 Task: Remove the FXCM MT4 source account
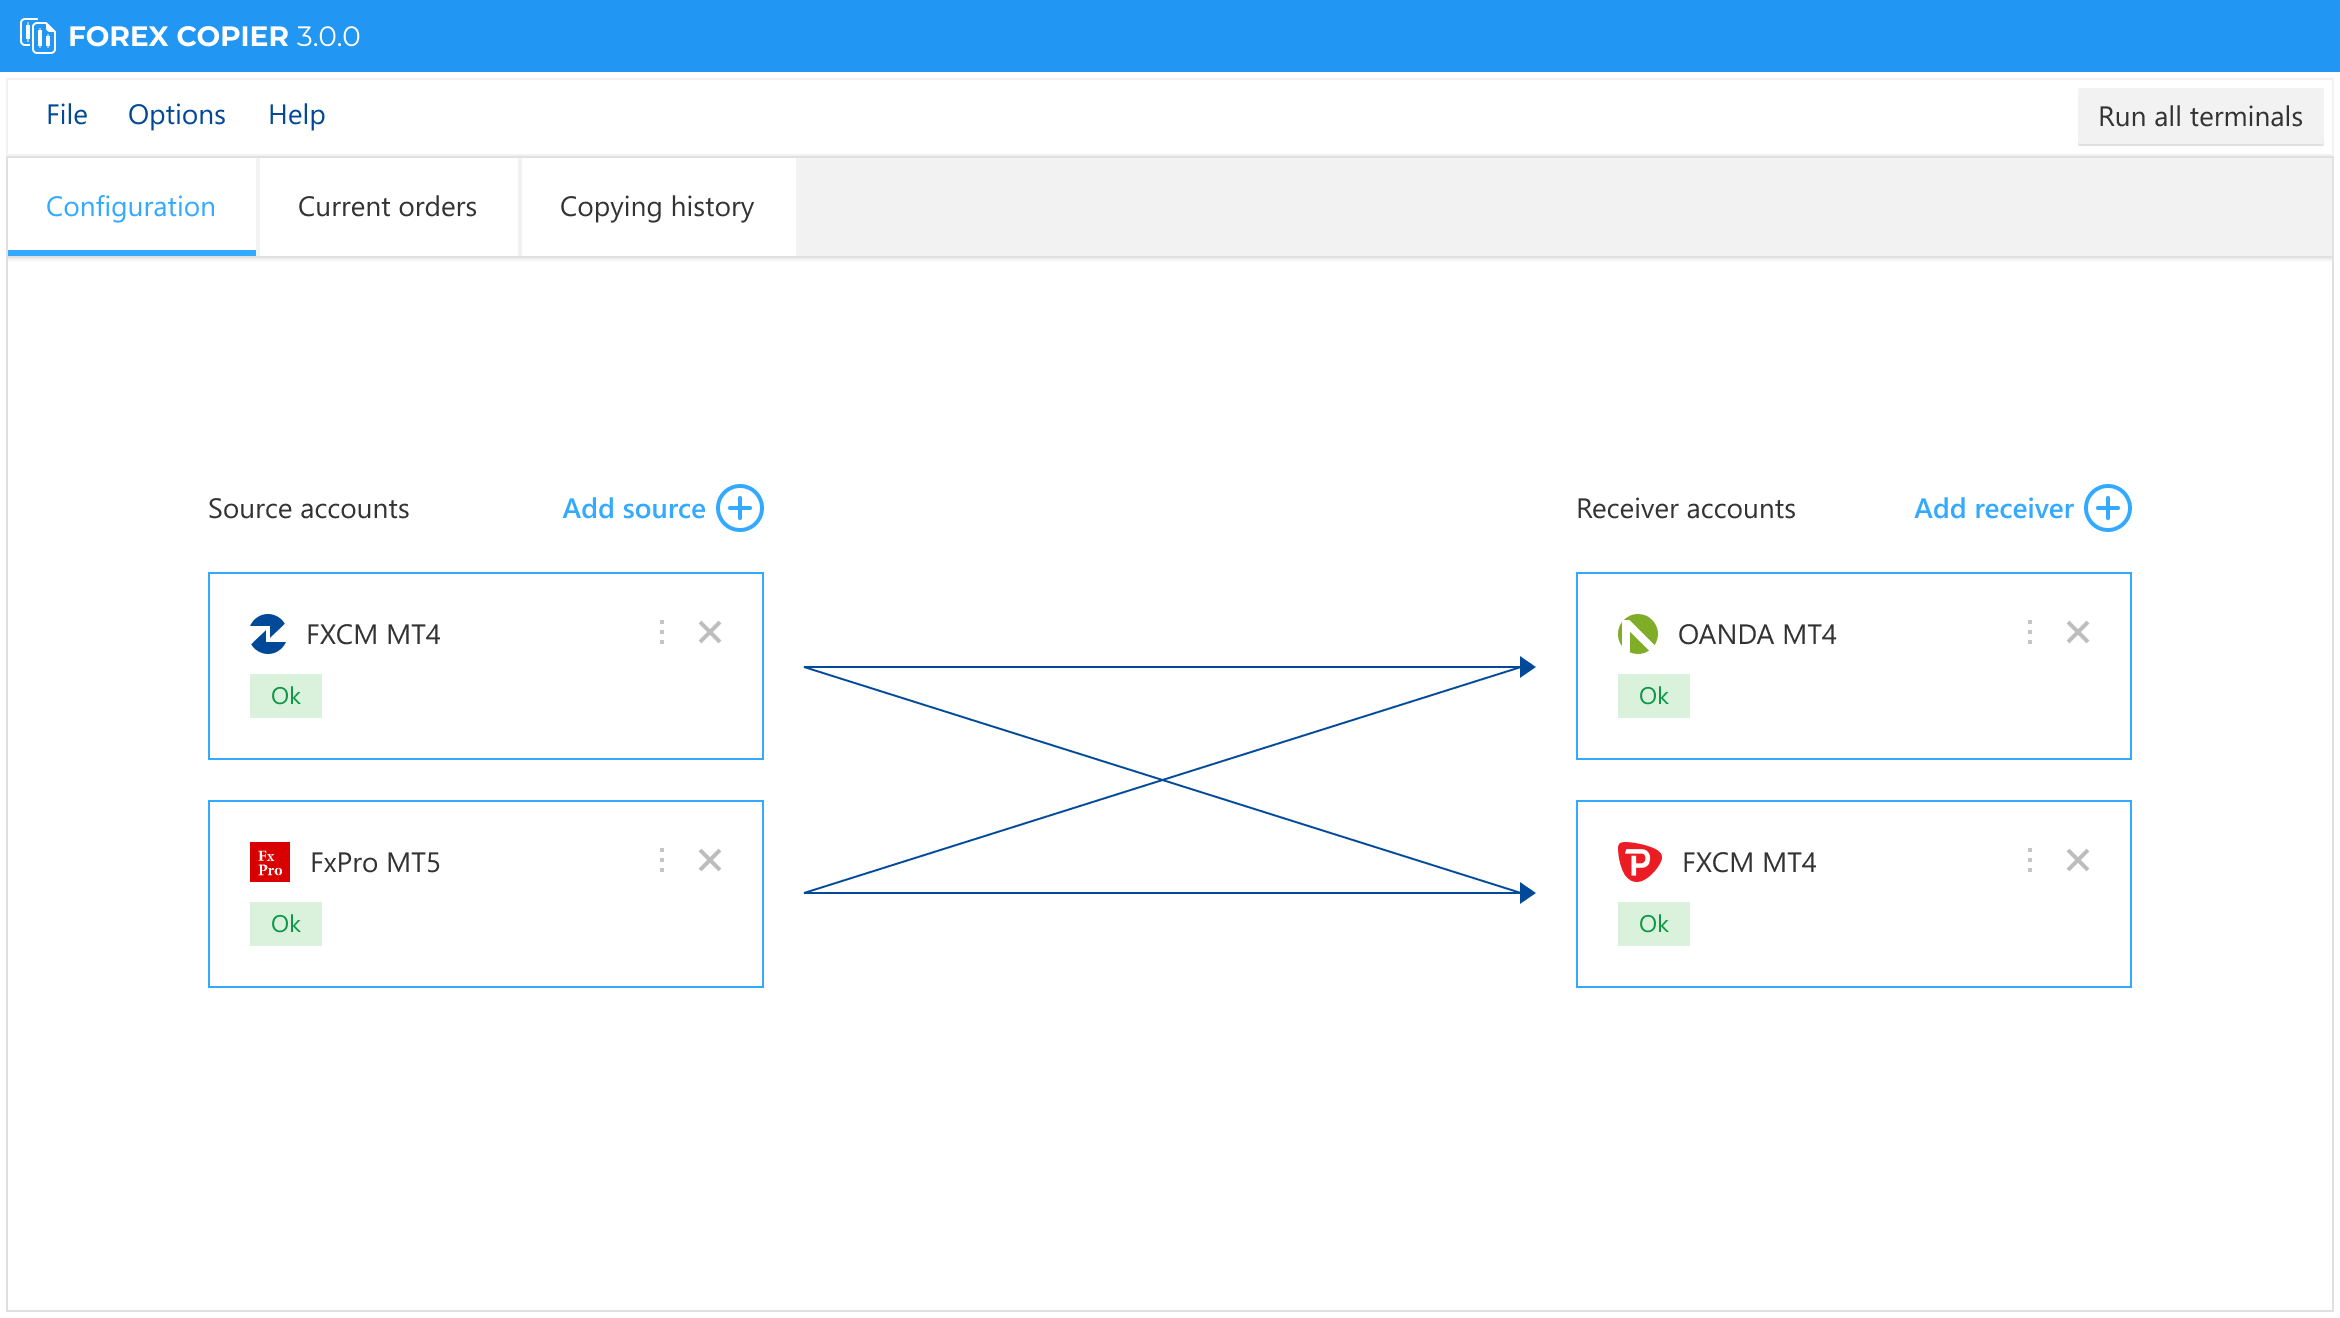coord(710,632)
